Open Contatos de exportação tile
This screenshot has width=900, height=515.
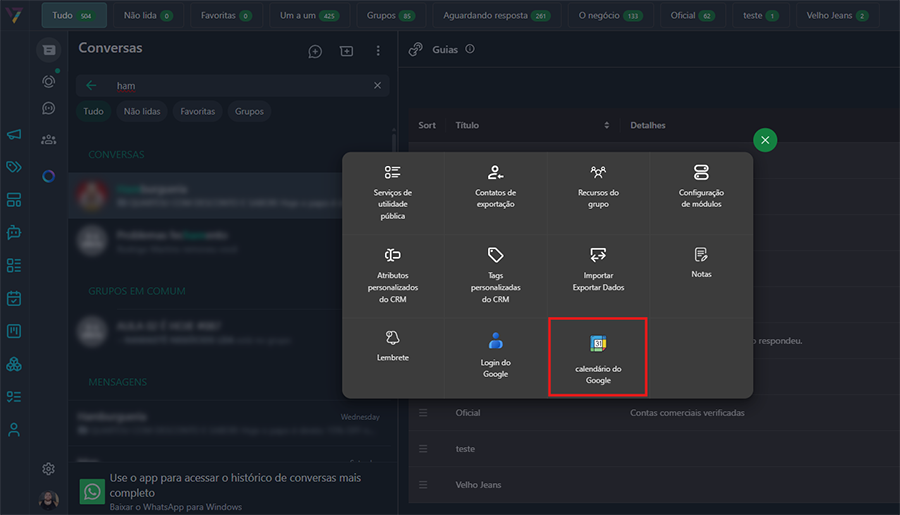[495, 188]
